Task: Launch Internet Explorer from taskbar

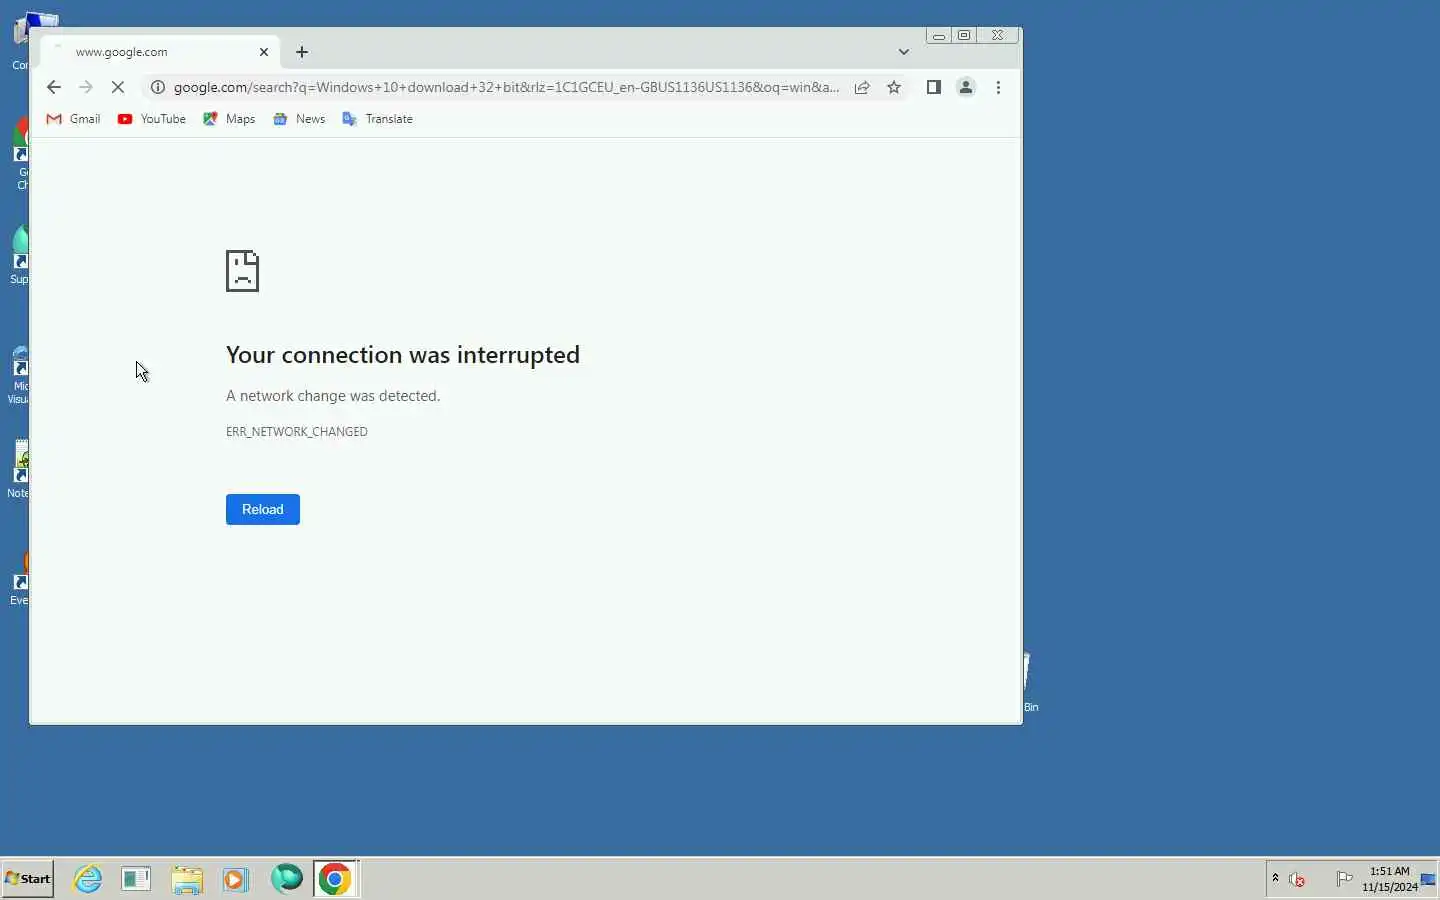Action: tap(88, 879)
